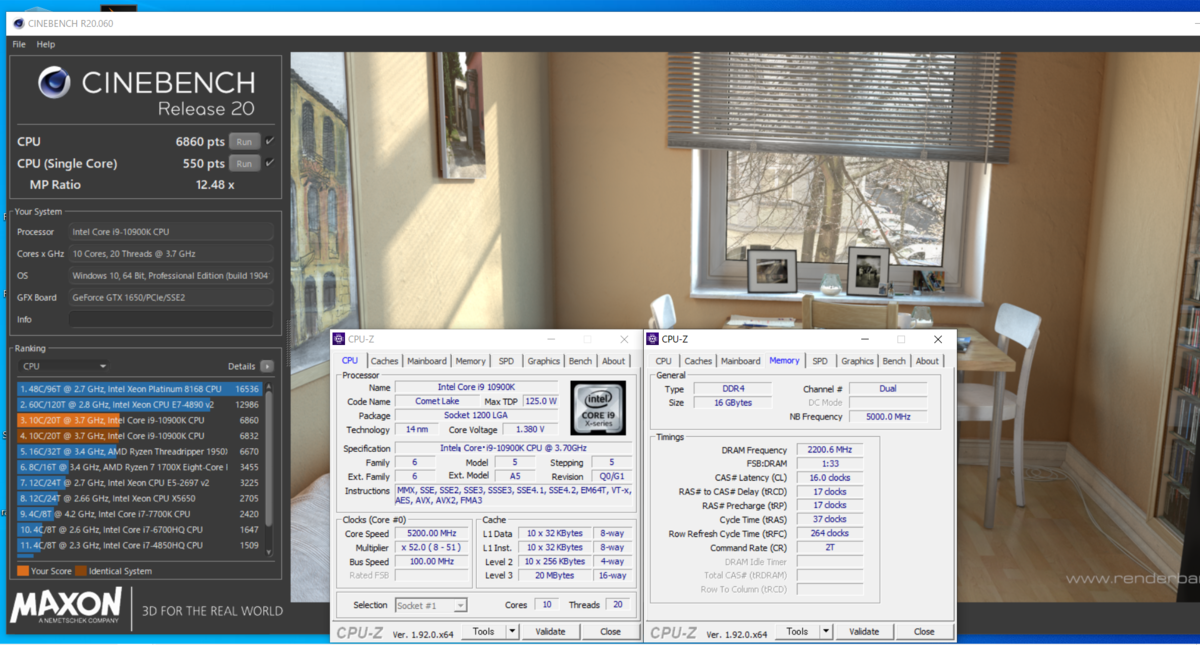
Task: Click the Processor field showing Intel Core i9-10900K CPU
Action: point(171,232)
